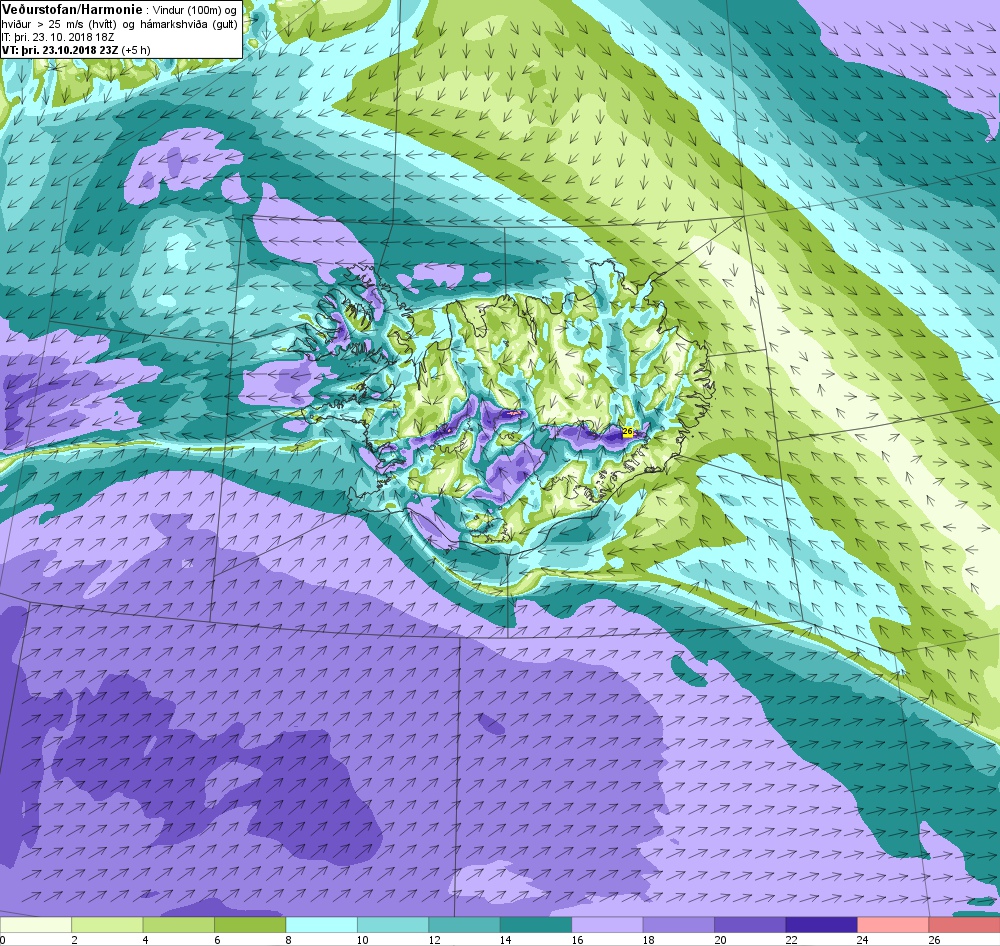This screenshot has width=1000, height=946.
Task: Select the light green 2–4 legend swatch
Action: coord(107,925)
